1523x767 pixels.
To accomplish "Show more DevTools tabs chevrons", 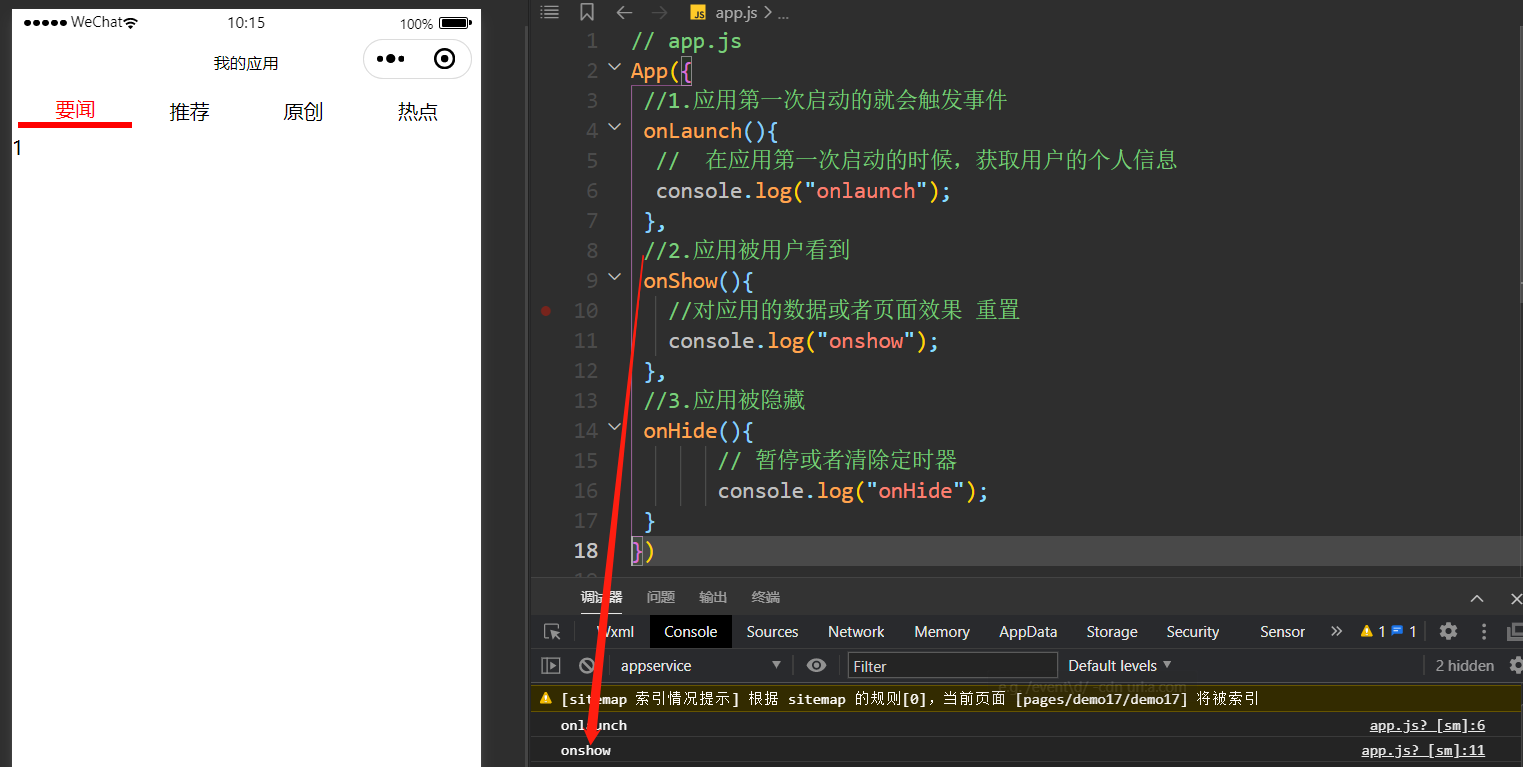I will [x=1336, y=632].
